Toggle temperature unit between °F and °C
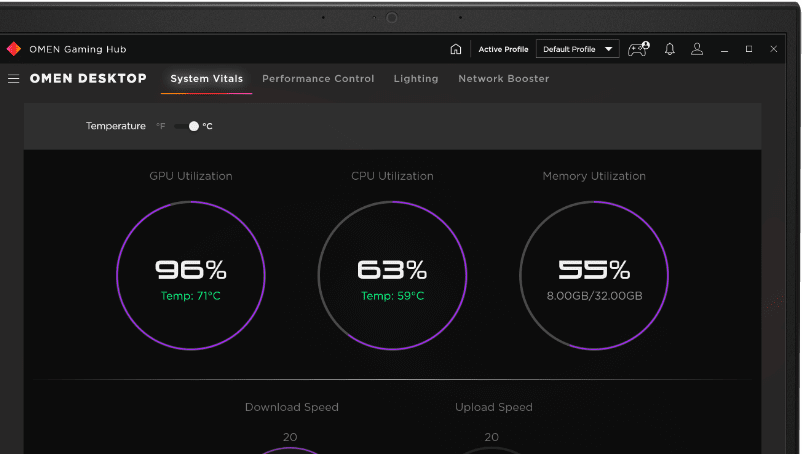 click(187, 126)
